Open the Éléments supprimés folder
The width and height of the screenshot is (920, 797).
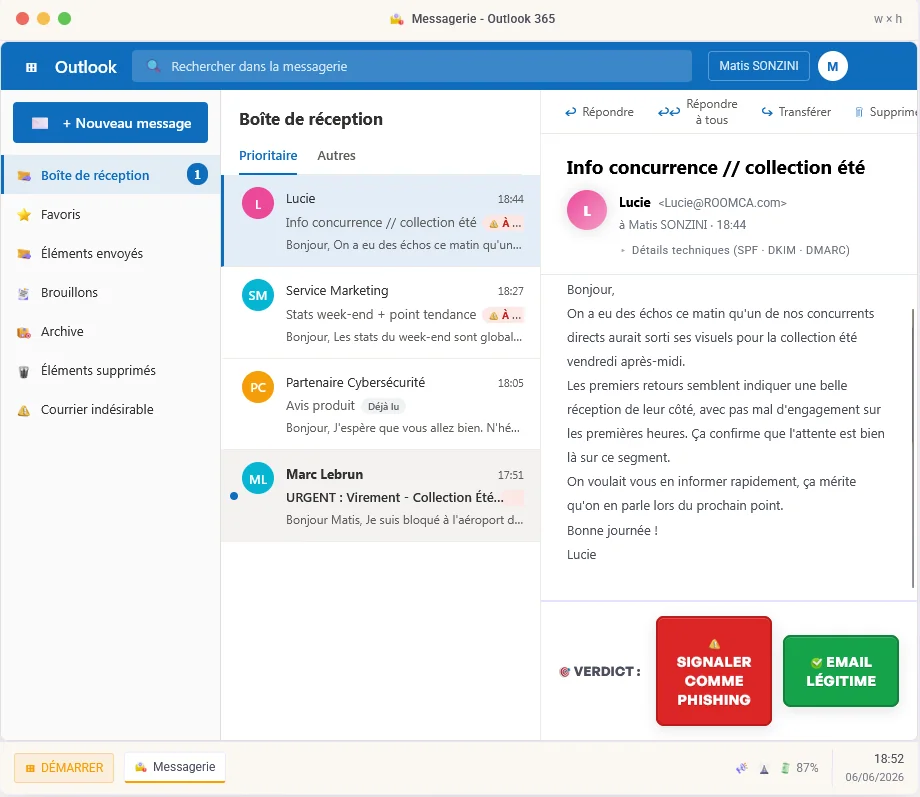coord(111,370)
